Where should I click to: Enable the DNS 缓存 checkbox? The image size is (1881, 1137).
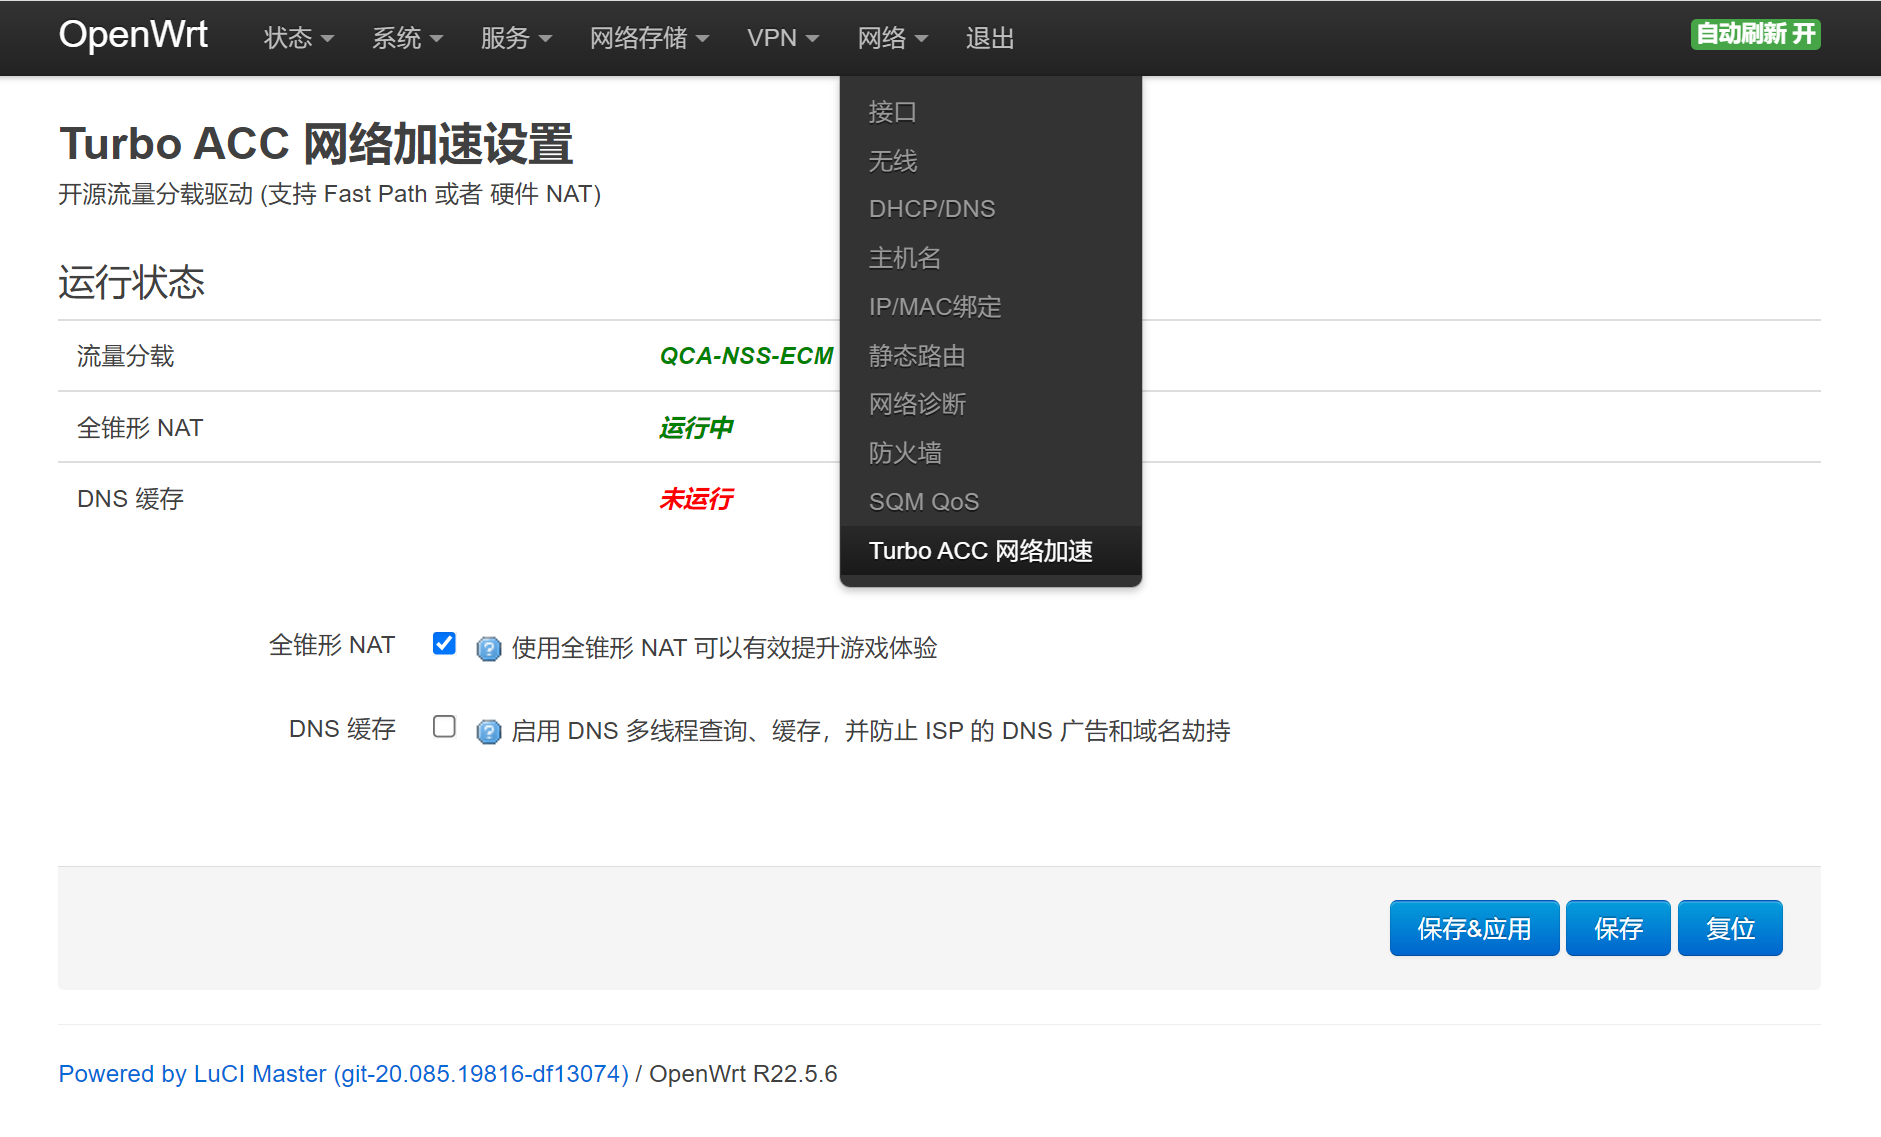point(444,727)
